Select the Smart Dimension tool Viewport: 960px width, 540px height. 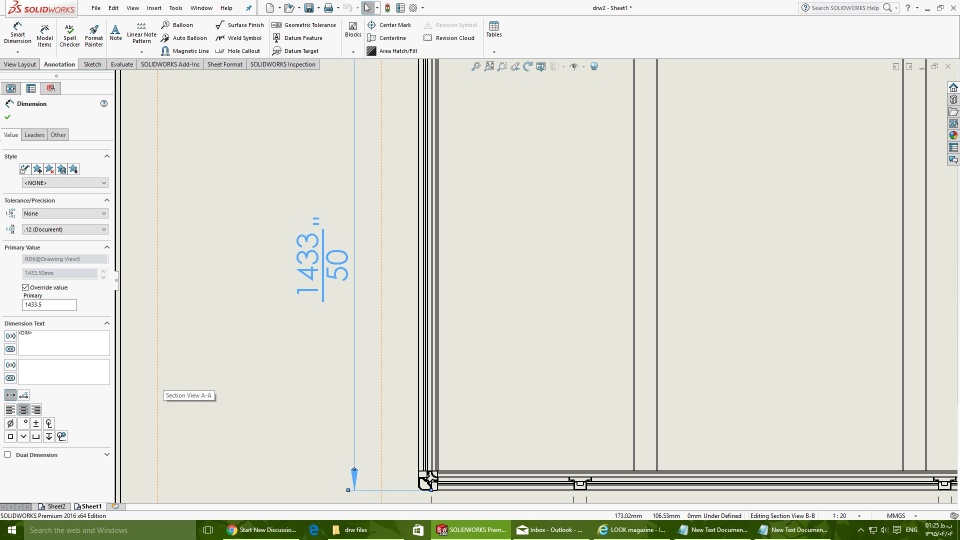pos(17,34)
